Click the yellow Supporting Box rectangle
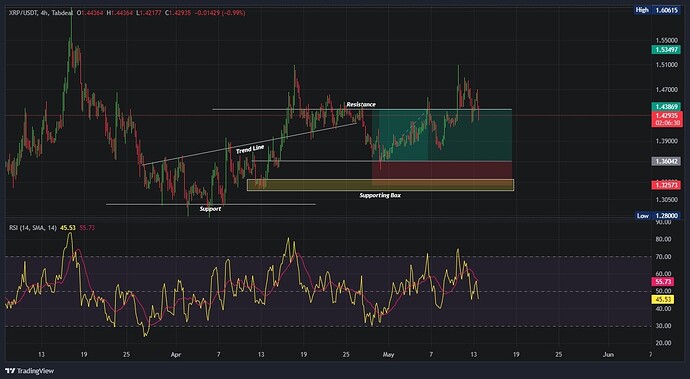The height and width of the screenshot is (379, 690). (x=380, y=185)
